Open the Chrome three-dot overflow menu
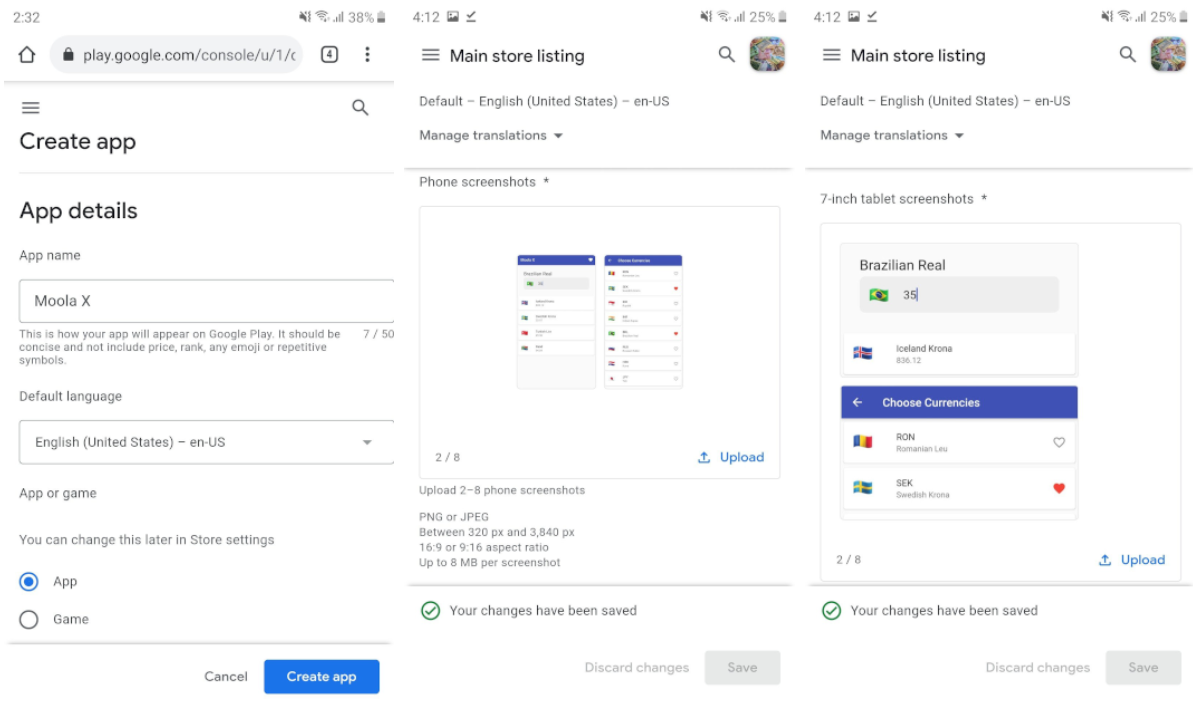Image resolution: width=1193 pixels, height=703 pixels. (367, 54)
